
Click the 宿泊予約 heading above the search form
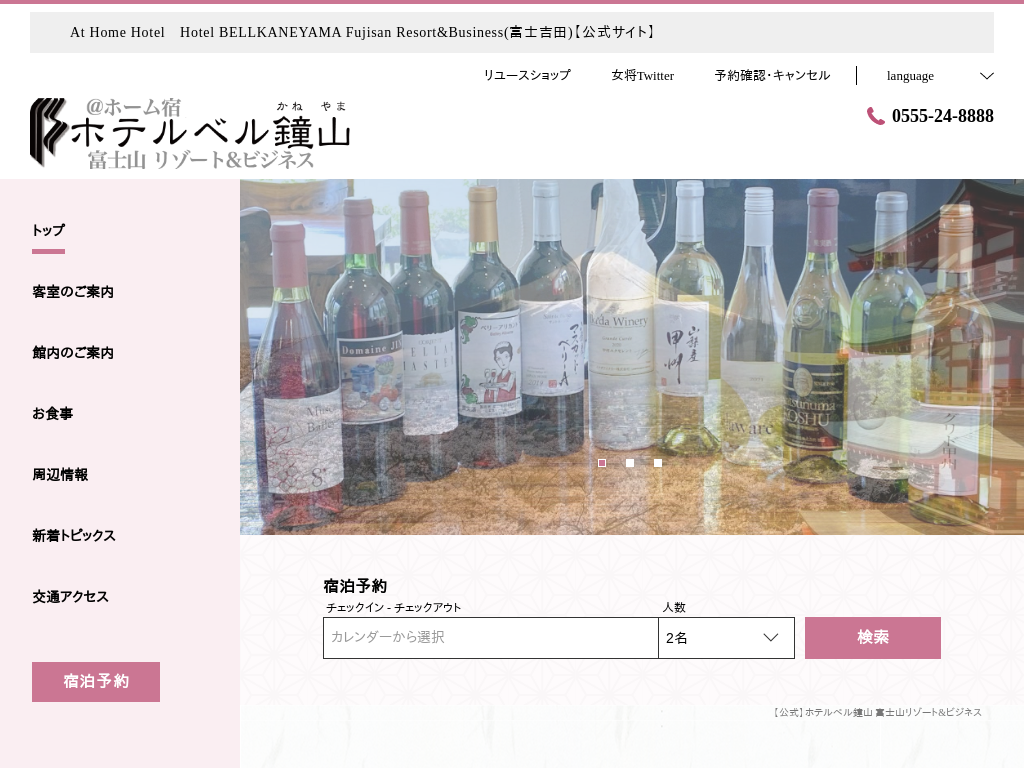tap(355, 586)
